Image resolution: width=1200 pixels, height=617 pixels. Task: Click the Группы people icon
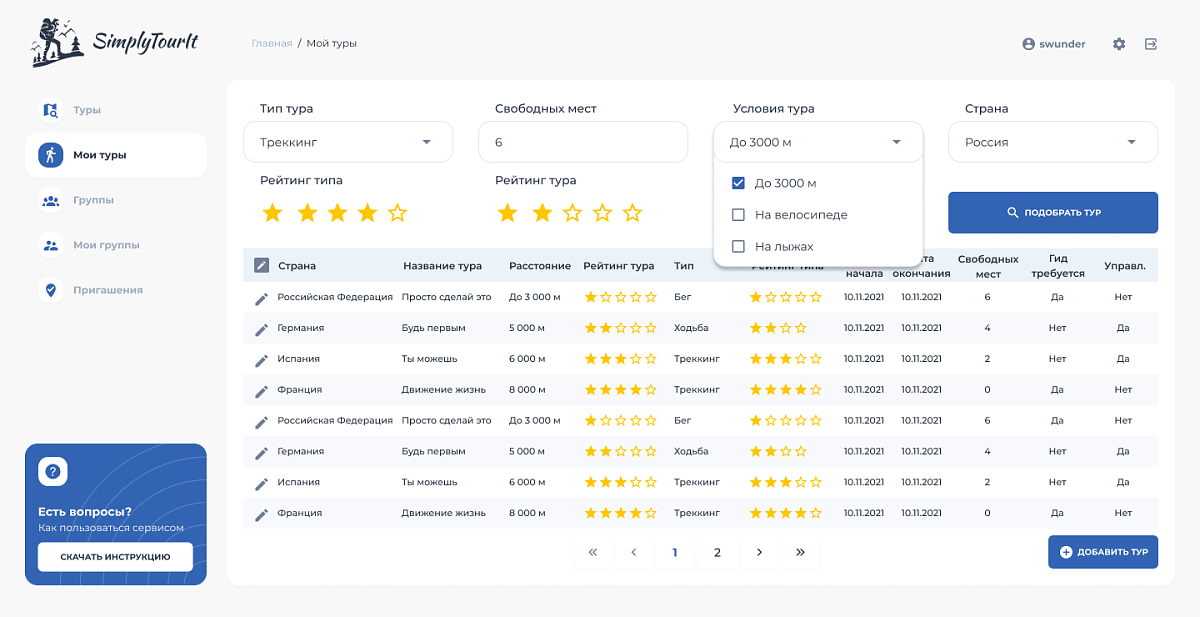[50, 200]
